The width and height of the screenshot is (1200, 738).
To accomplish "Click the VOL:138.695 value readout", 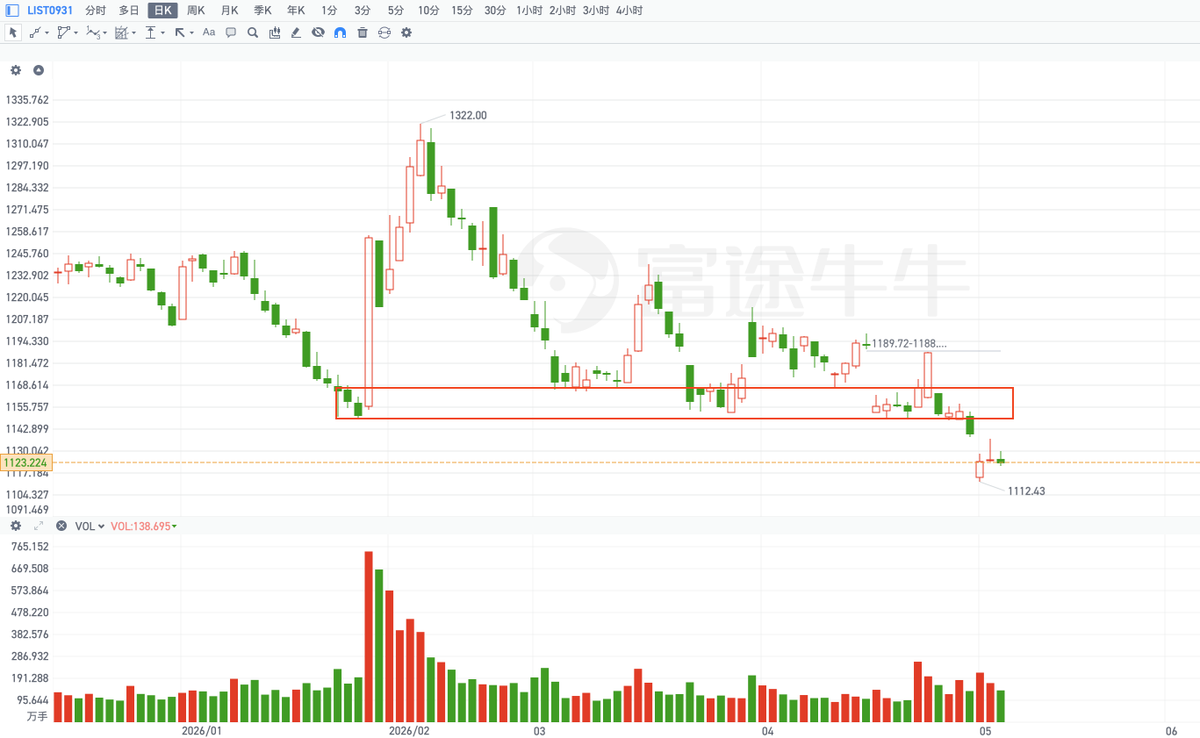I will (x=139, y=525).
